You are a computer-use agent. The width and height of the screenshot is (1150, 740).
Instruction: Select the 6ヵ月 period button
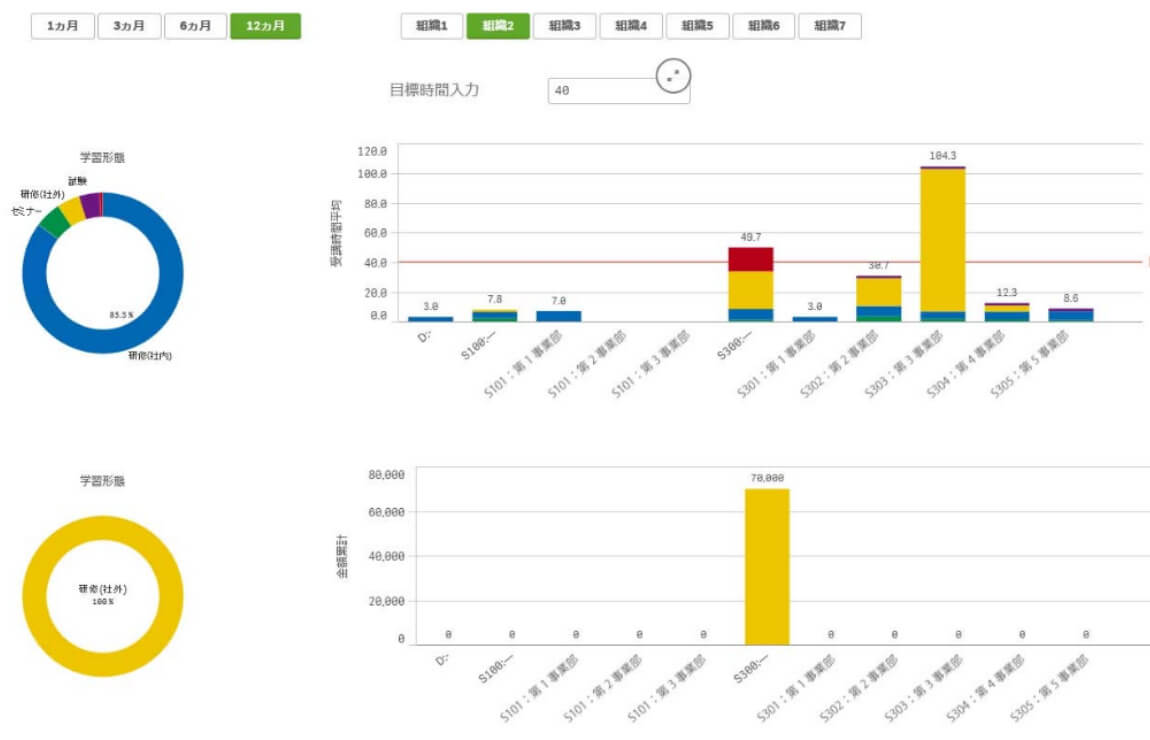tap(195, 26)
